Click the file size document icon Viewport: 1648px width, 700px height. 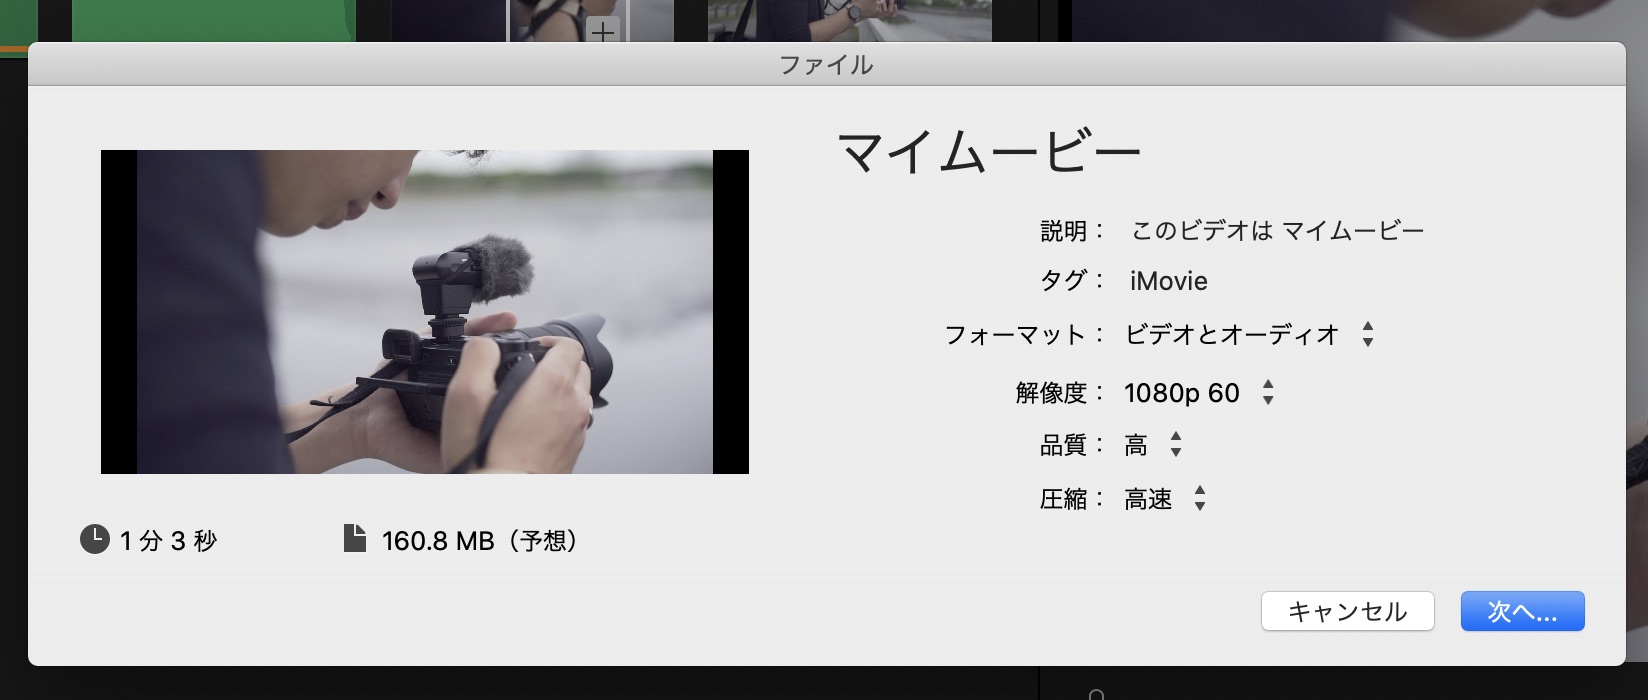coord(355,539)
